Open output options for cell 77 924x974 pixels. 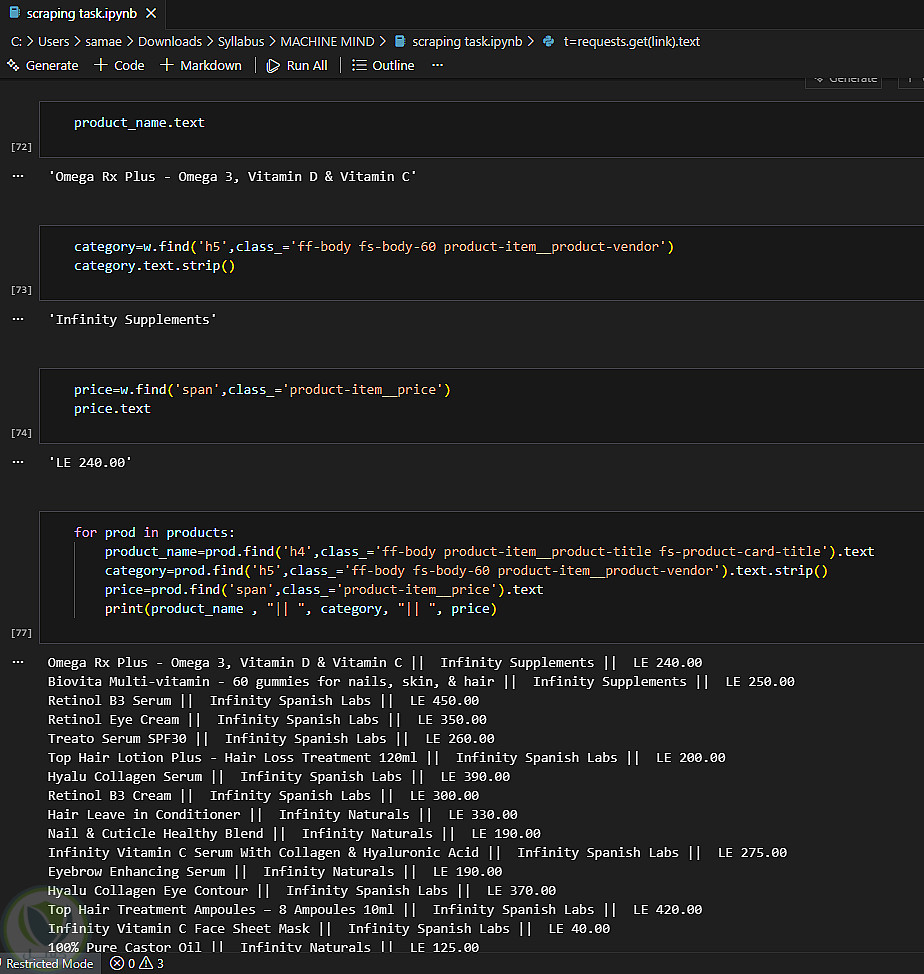pyautogui.click(x=18, y=662)
